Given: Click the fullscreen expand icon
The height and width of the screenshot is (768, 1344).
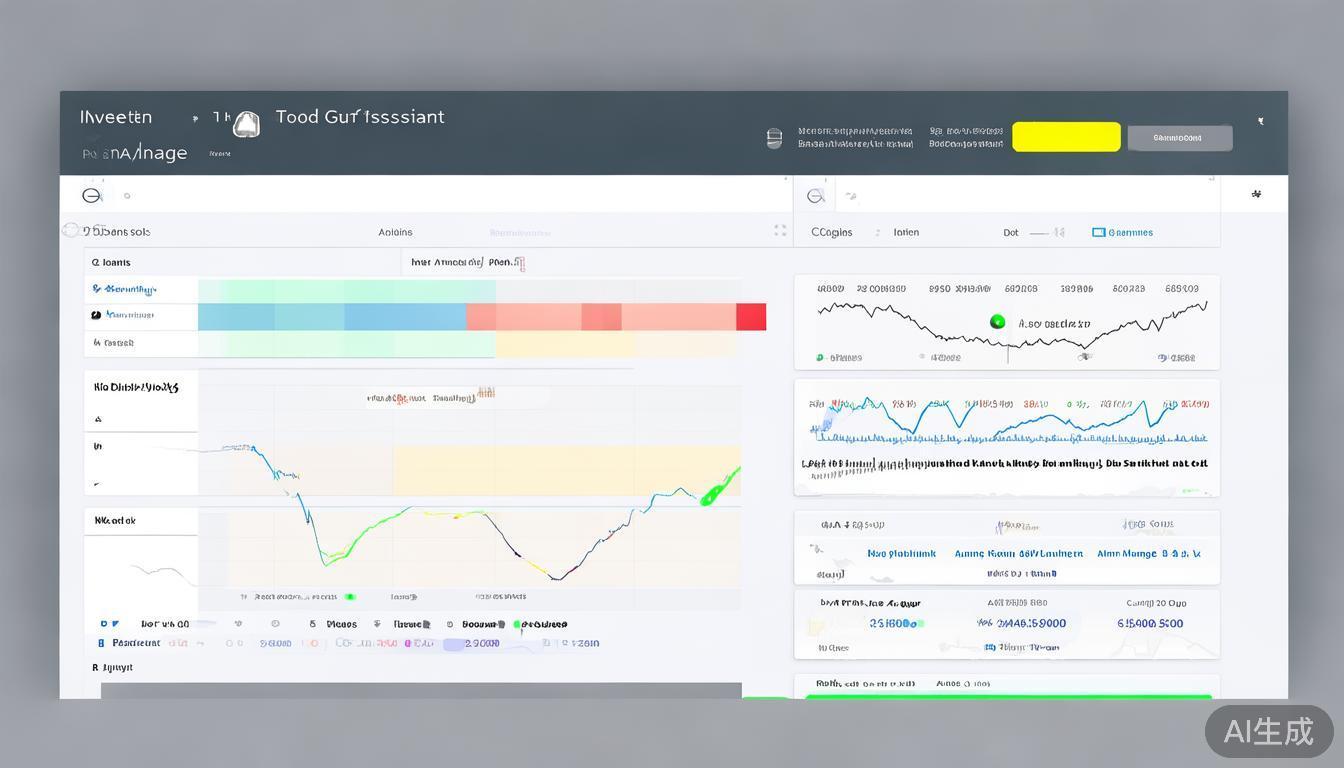Looking at the screenshot, I should point(780,231).
